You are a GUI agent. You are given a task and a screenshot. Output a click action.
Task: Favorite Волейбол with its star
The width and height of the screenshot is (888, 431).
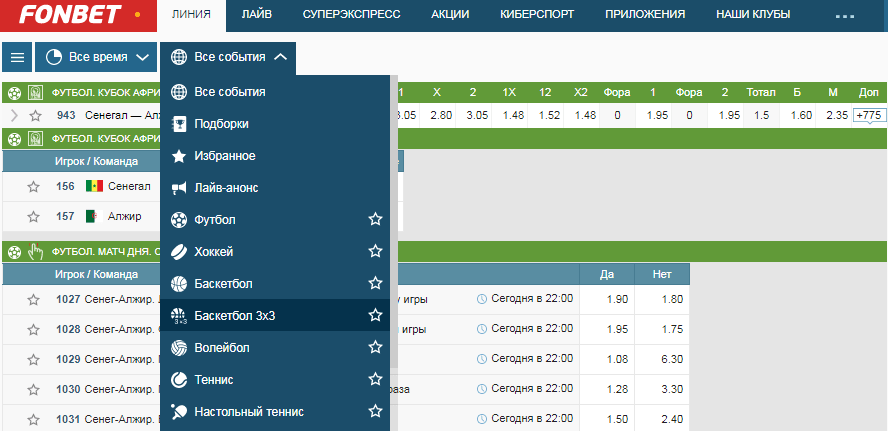[x=375, y=347]
